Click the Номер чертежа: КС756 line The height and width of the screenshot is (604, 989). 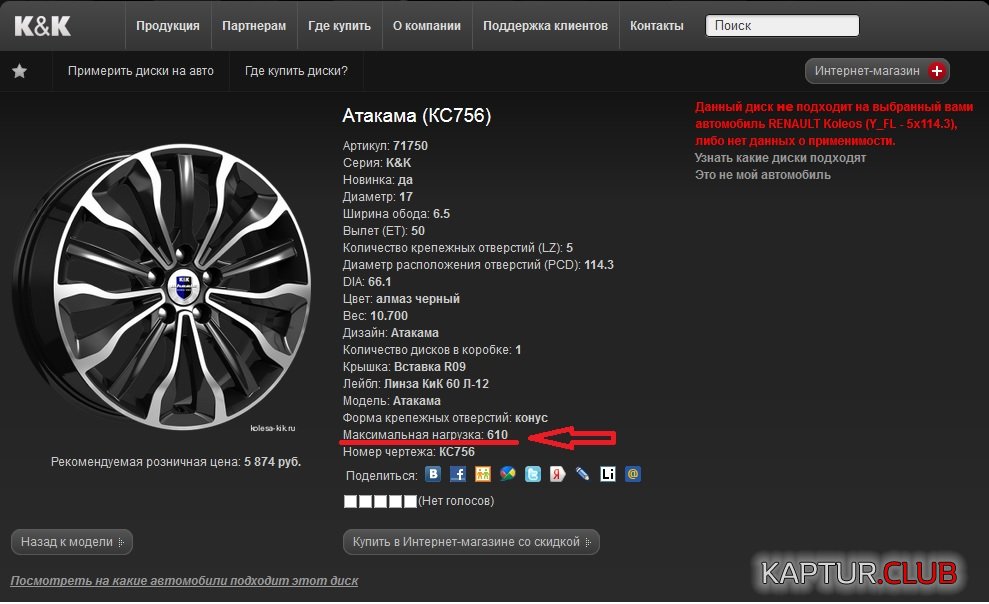(x=409, y=452)
